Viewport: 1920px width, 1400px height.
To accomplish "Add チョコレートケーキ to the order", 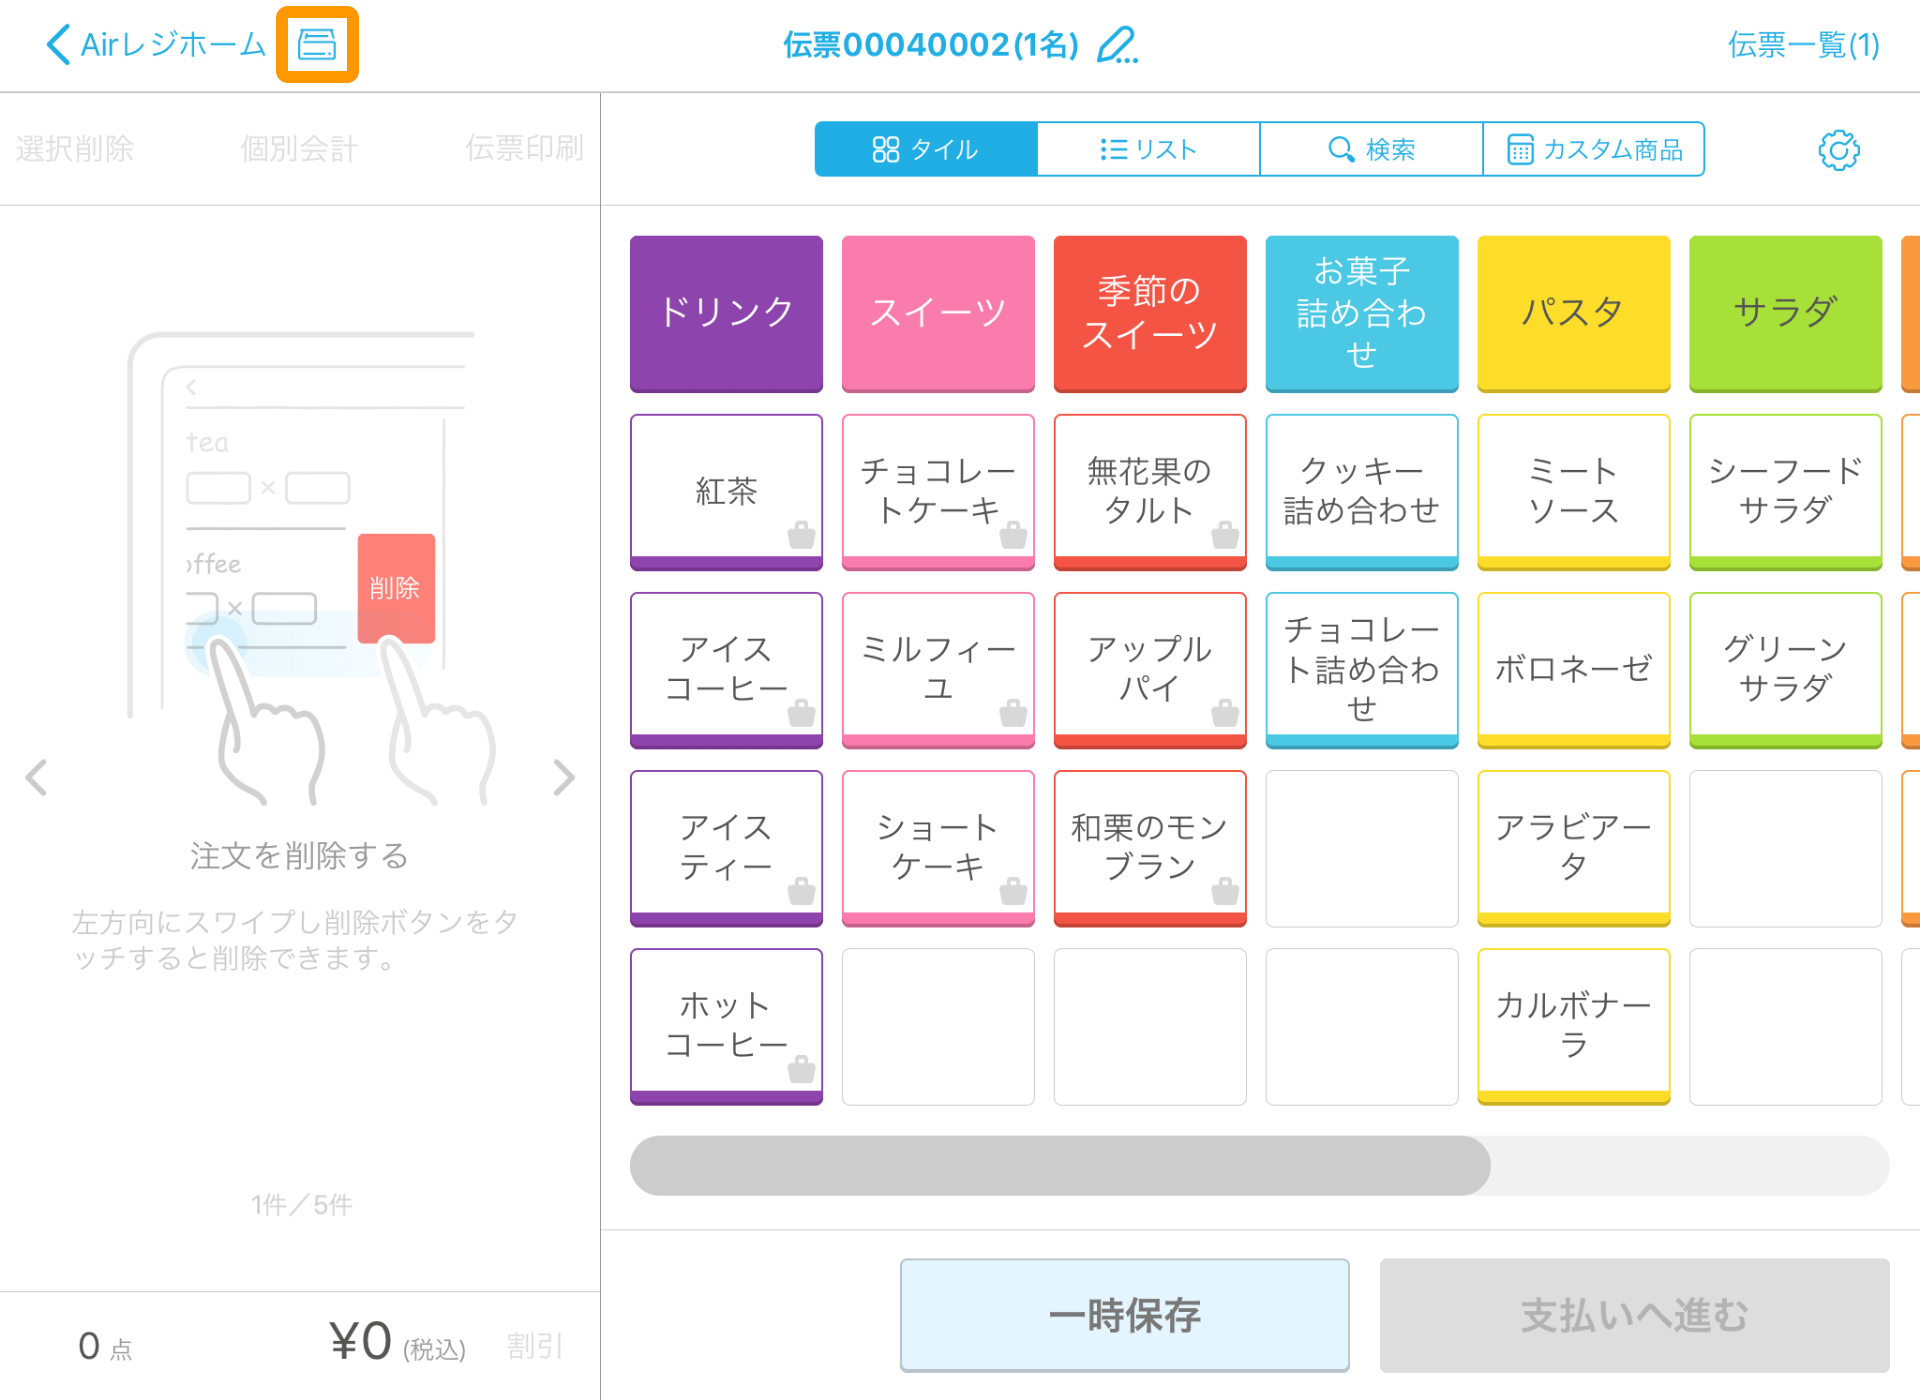I will click(x=938, y=492).
